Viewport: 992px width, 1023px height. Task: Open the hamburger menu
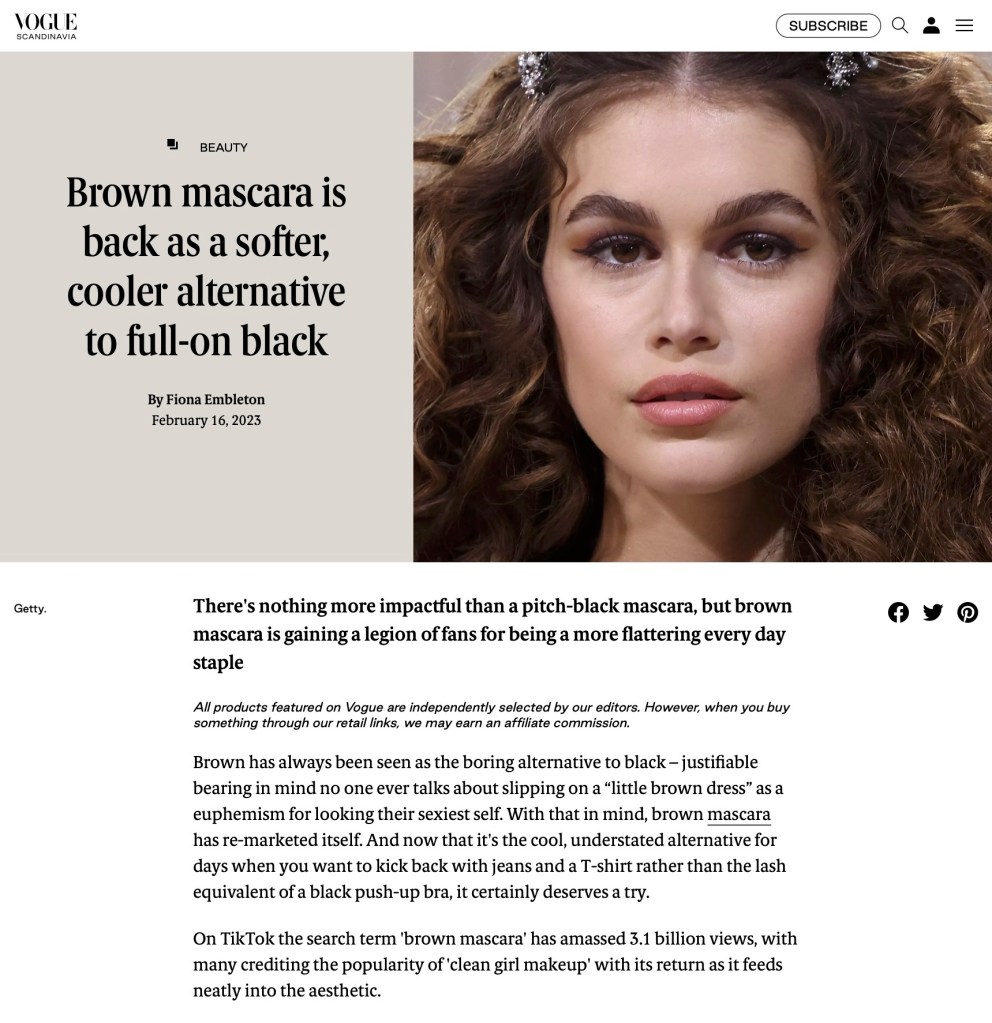pyautogui.click(x=964, y=25)
